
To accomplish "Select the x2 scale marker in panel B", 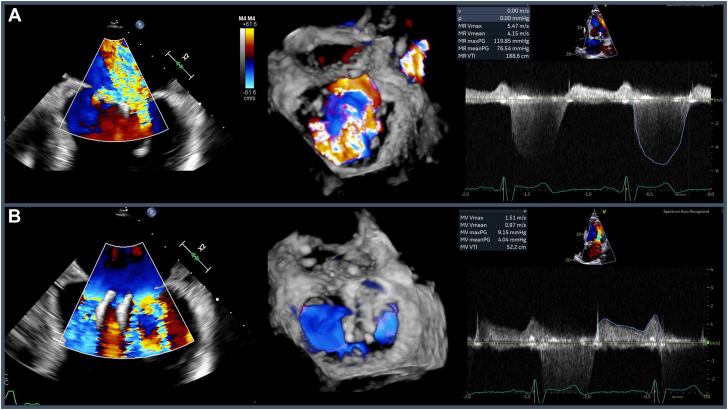I will pyautogui.click(x=197, y=256).
